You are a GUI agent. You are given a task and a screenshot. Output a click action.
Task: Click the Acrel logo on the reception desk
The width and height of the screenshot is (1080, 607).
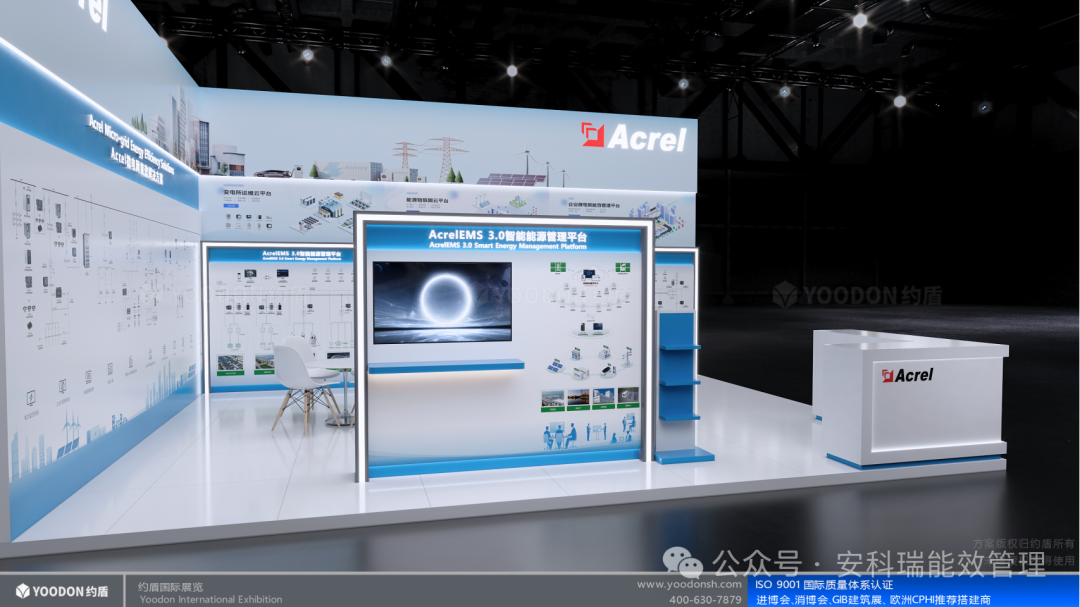(907, 375)
